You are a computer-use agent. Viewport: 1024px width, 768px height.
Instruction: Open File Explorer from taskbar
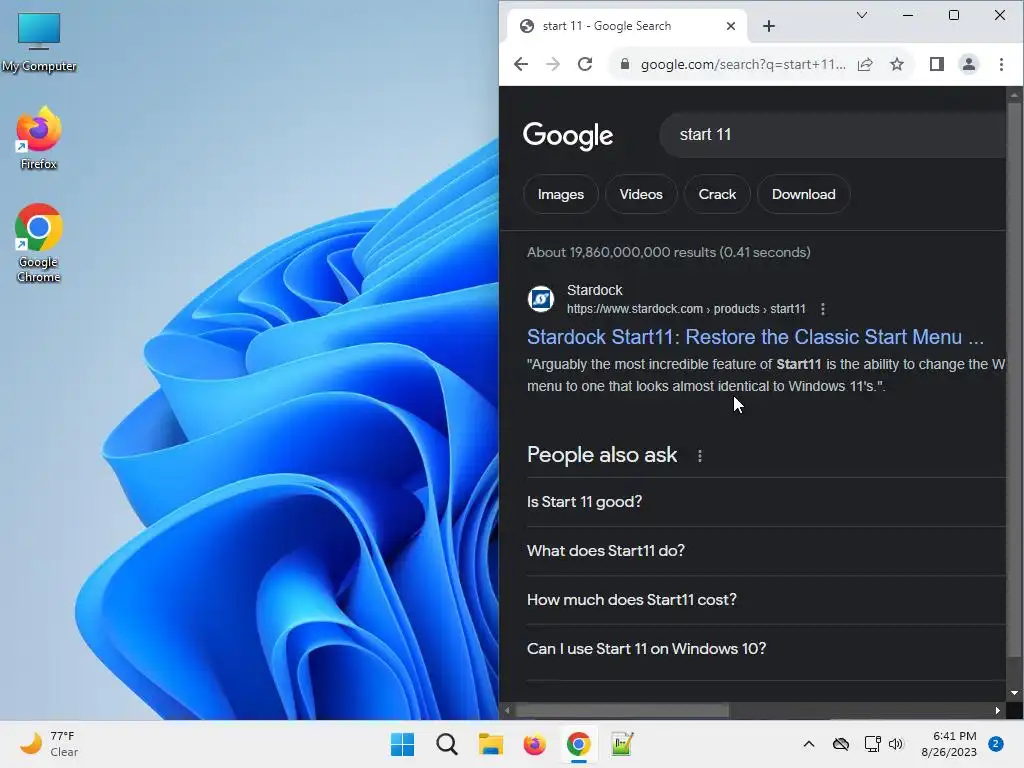(490, 744)
